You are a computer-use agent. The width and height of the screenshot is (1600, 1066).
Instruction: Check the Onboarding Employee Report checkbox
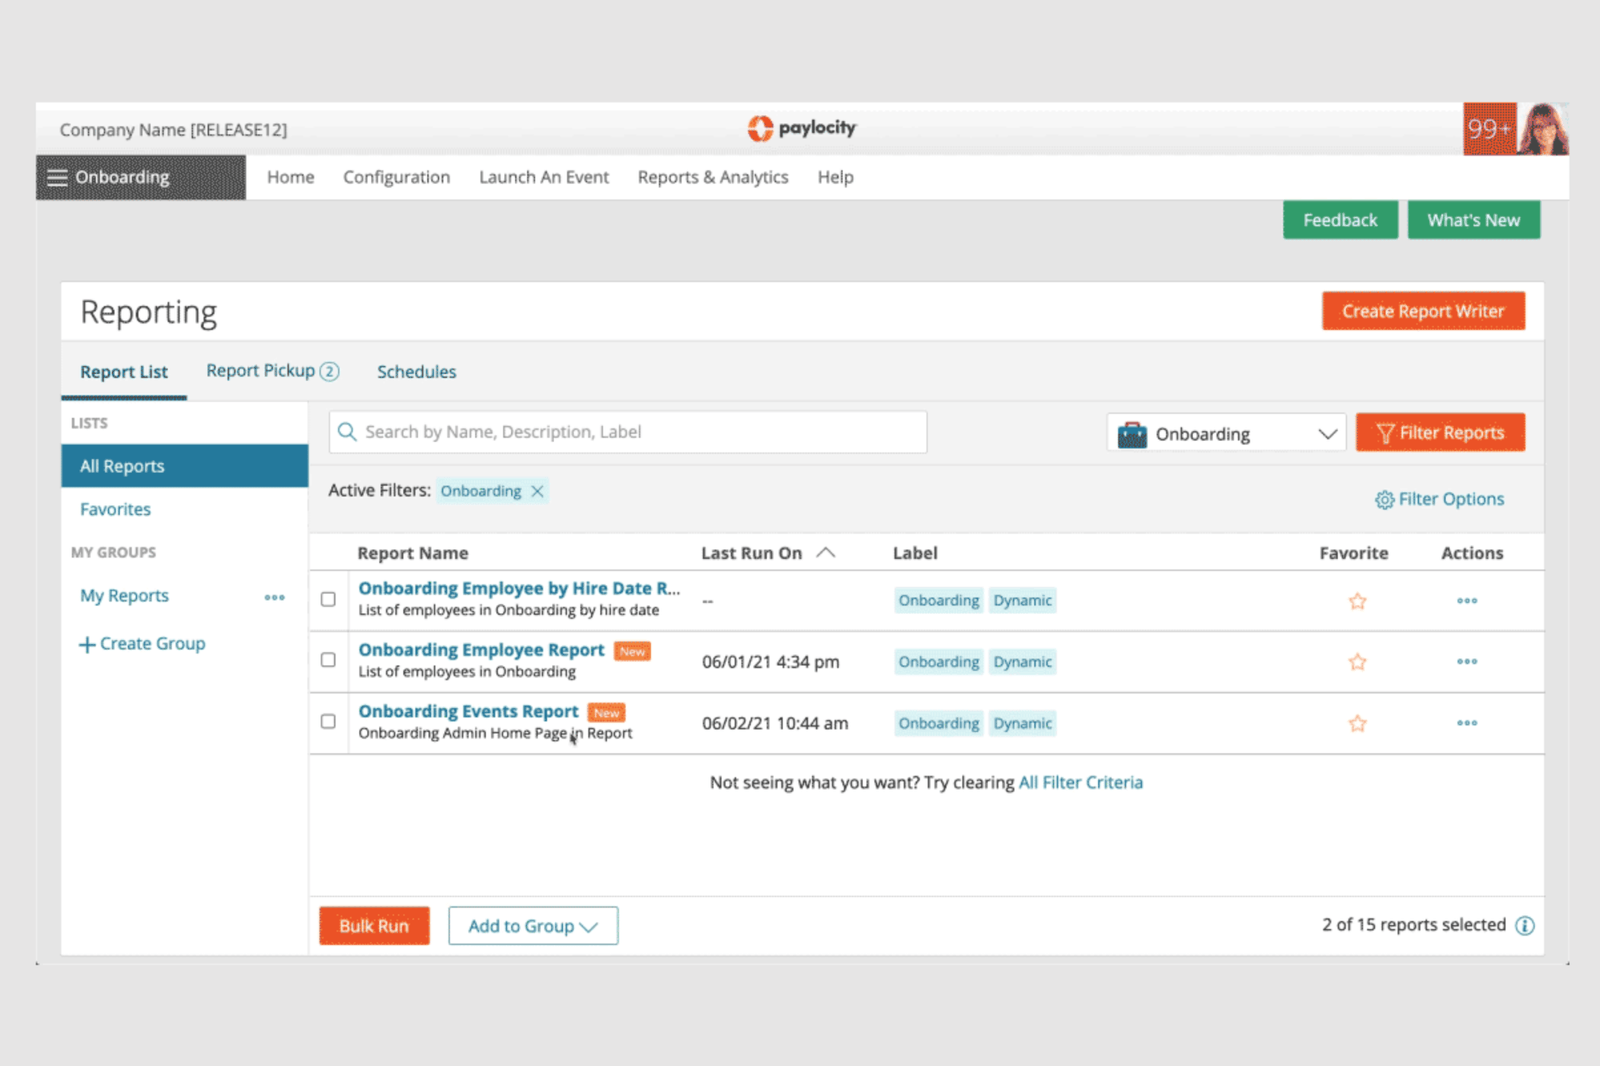327,660
